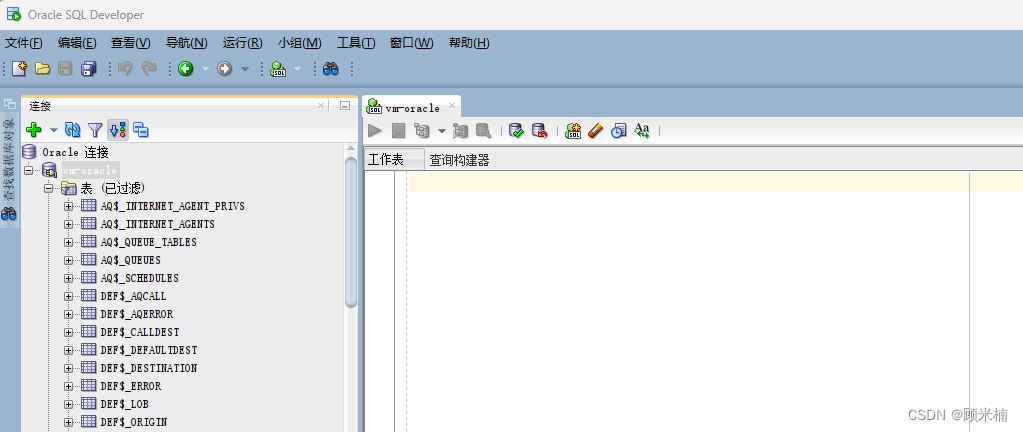The image size is (1023, 432).
Task: Click the Run Script icon
Action: pyautogui.click(x=399, y=131)
